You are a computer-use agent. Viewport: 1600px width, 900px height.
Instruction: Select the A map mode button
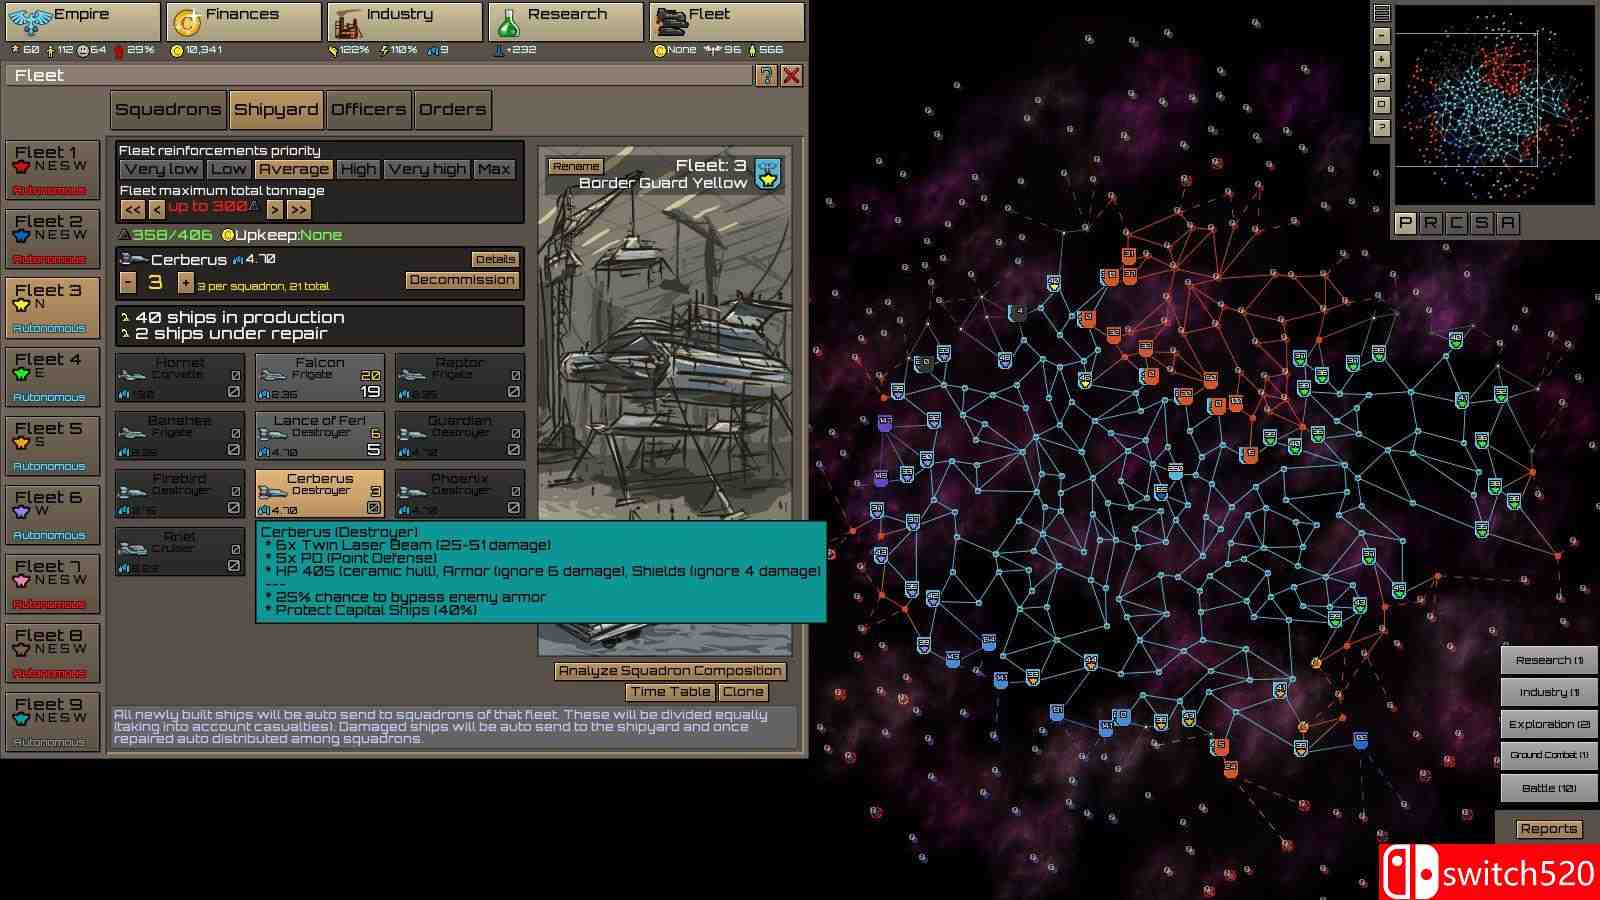tap(1507, 223)
